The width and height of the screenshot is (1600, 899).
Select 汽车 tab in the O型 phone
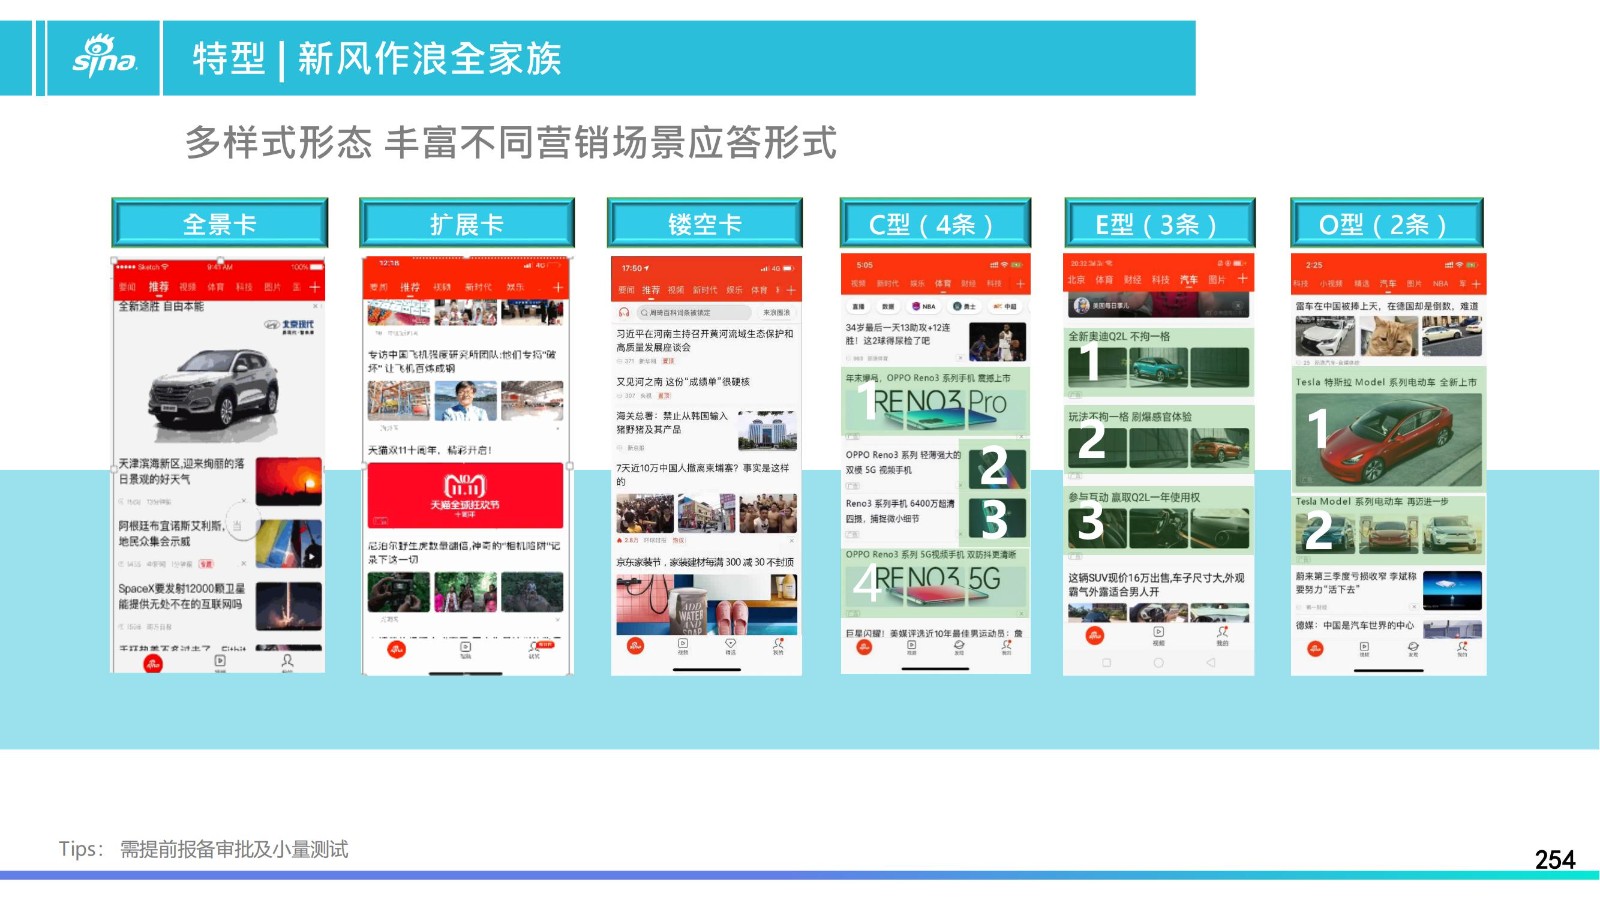pyautogui.click(x=1388, y=284)
